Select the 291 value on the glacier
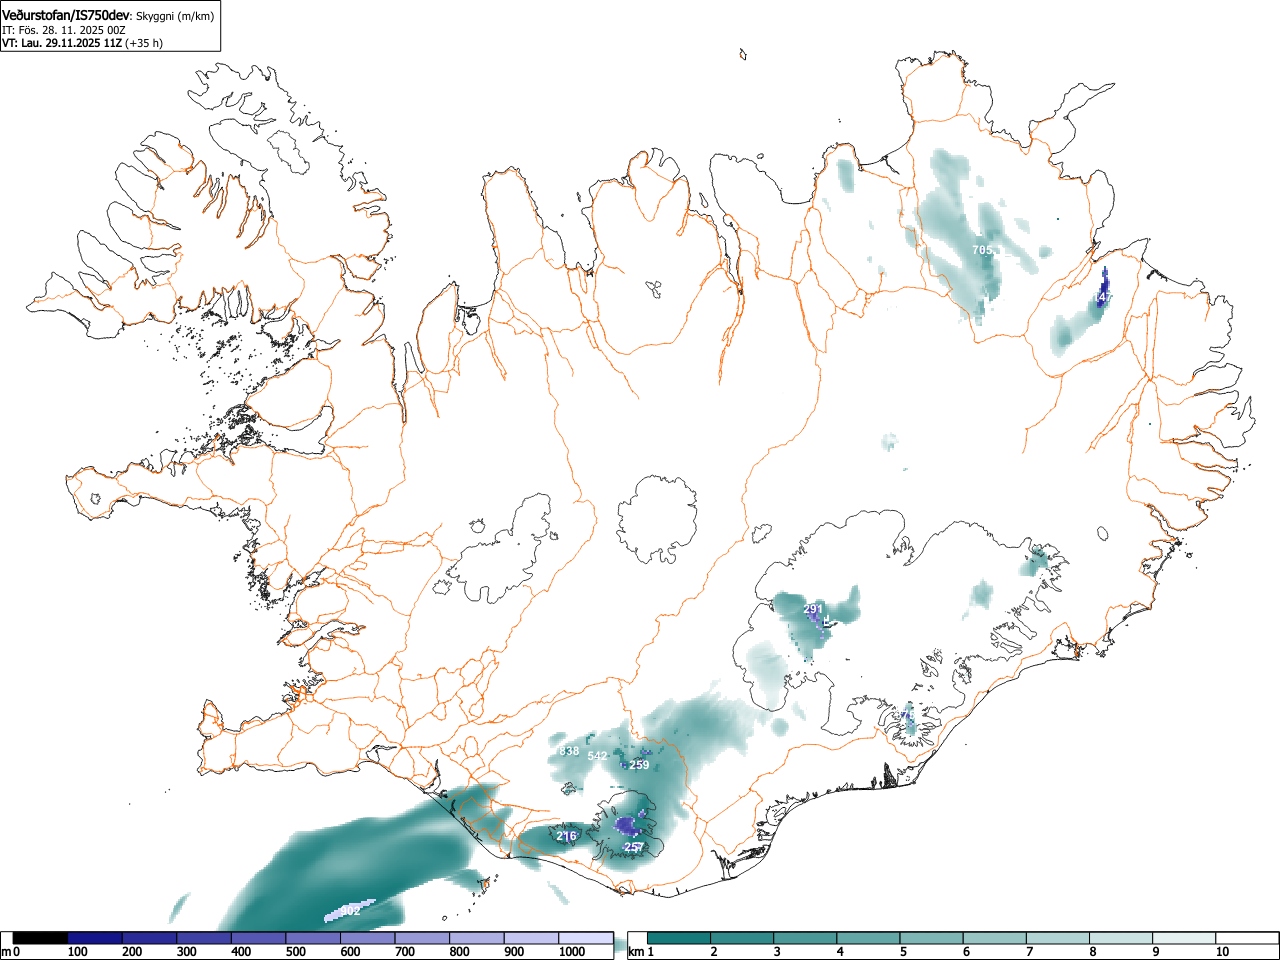 point(813,609)
